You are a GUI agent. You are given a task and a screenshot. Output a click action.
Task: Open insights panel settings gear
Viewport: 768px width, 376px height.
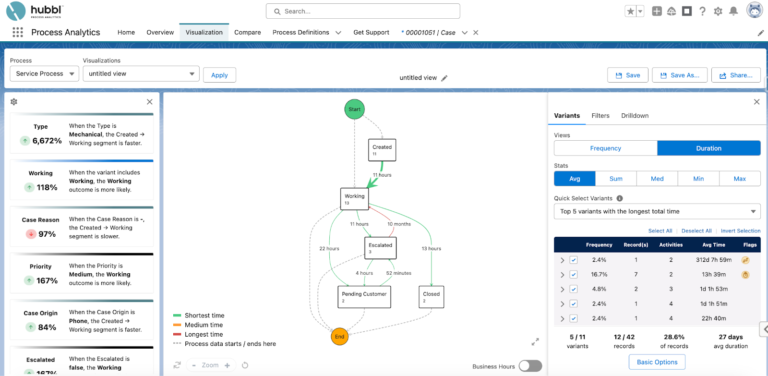(x=14, y=102)
